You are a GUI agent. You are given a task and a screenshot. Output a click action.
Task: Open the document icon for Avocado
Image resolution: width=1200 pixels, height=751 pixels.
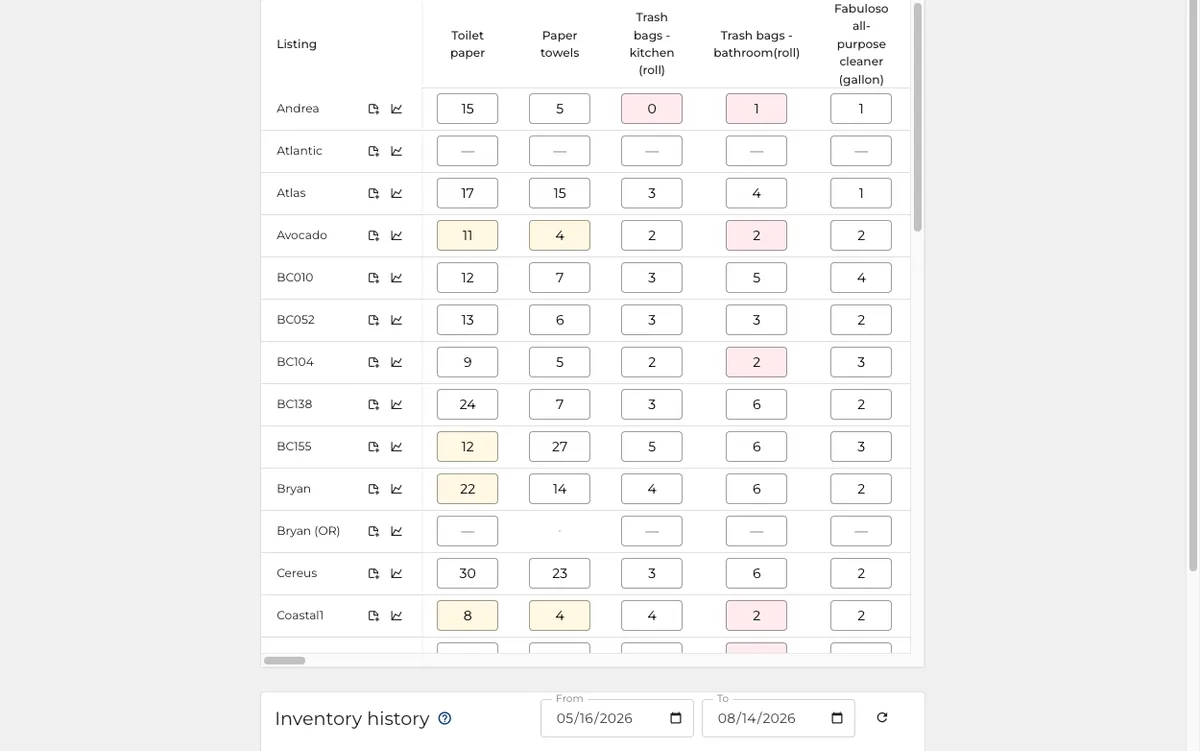373,236
